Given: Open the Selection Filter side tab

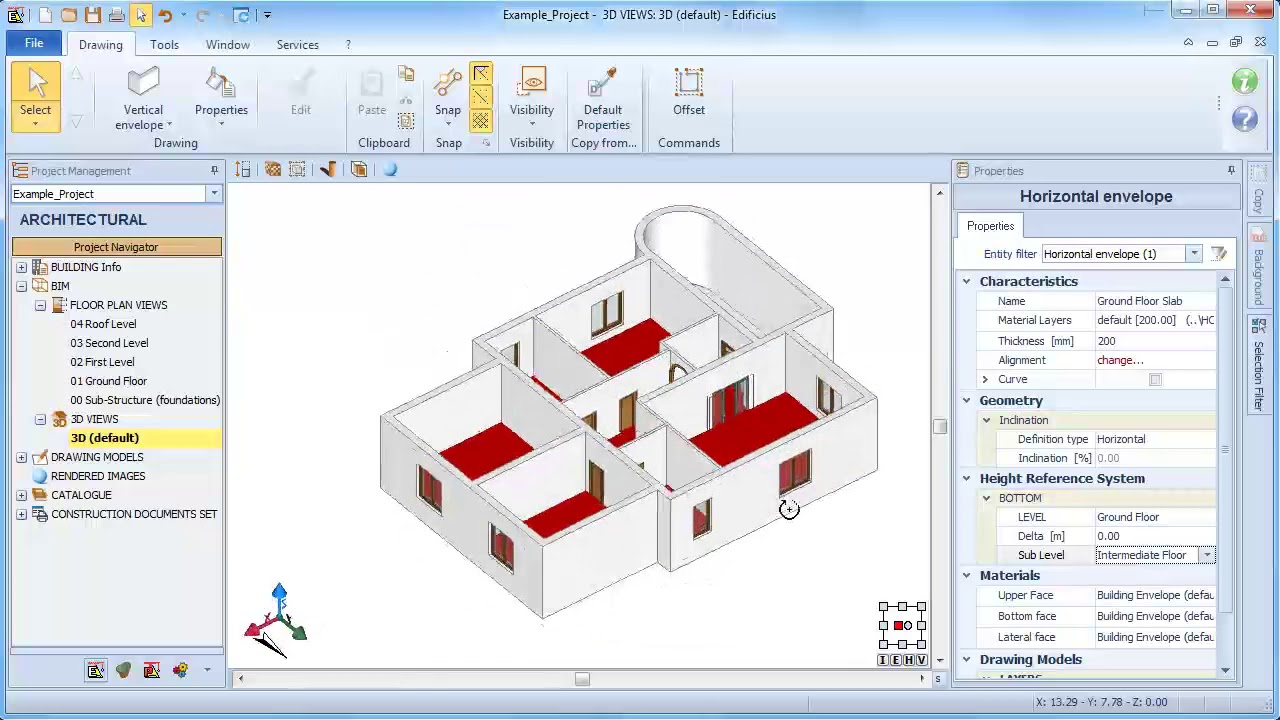Looking at the screenshot, I should 1258,365.
